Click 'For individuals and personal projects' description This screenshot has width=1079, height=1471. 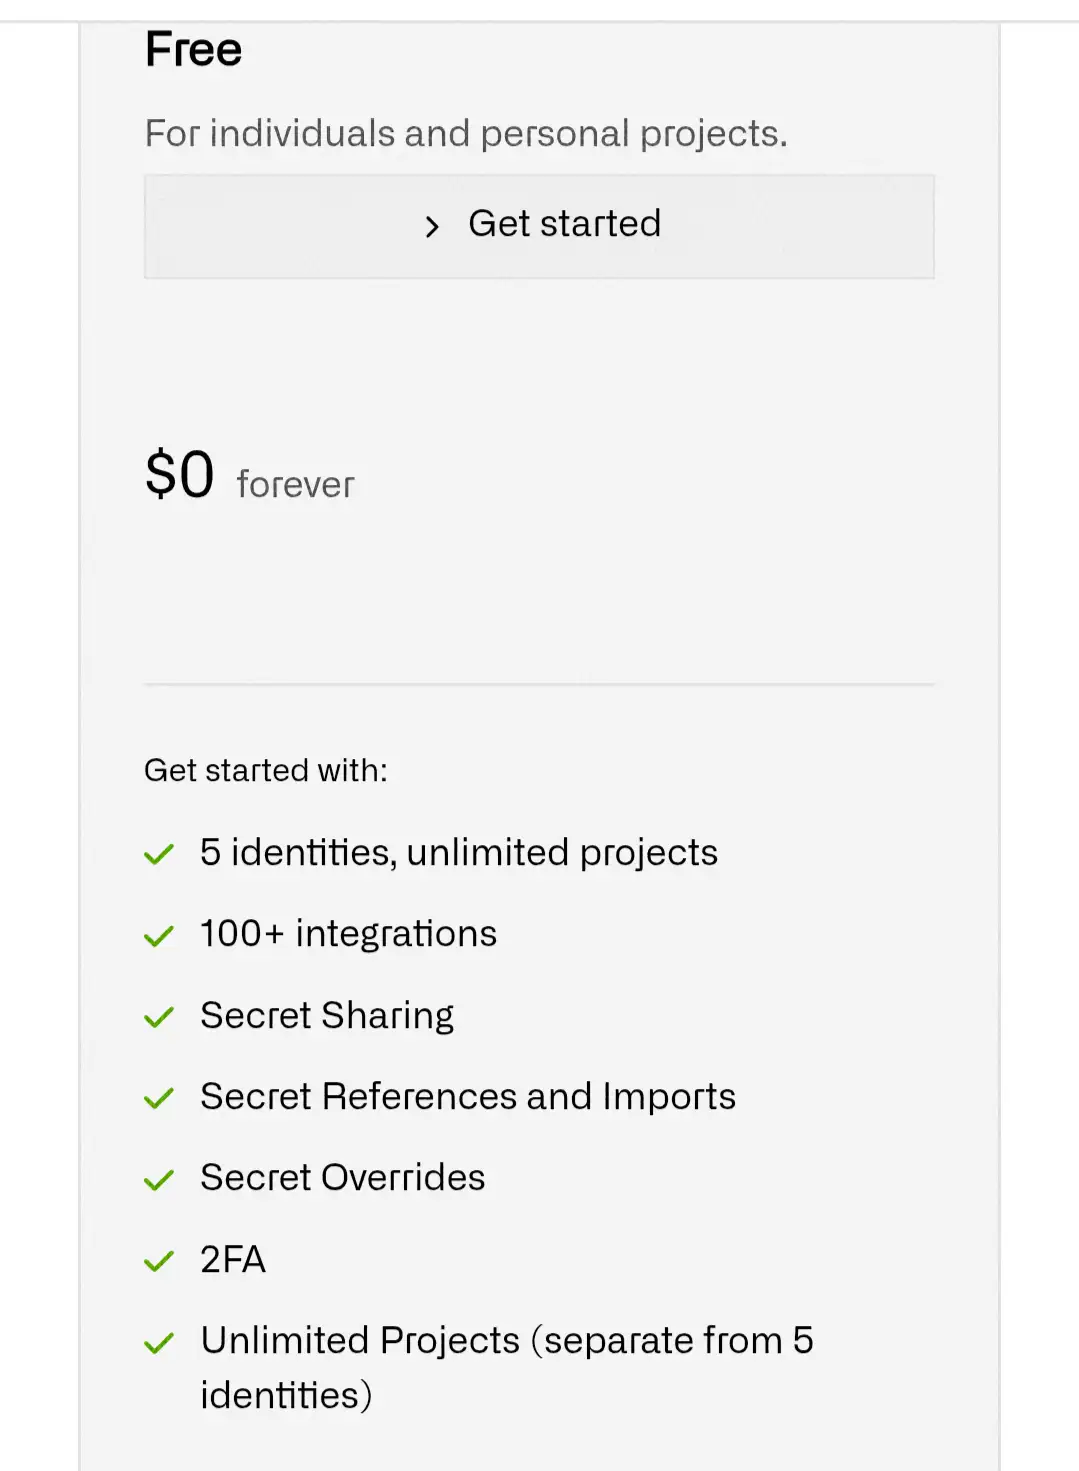466,133
